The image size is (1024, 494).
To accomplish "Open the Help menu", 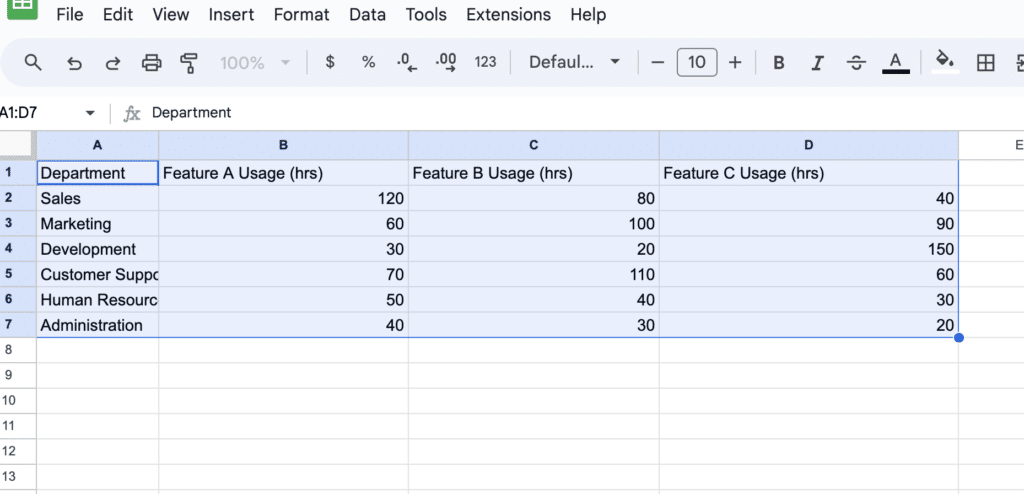I will point(588,14).
